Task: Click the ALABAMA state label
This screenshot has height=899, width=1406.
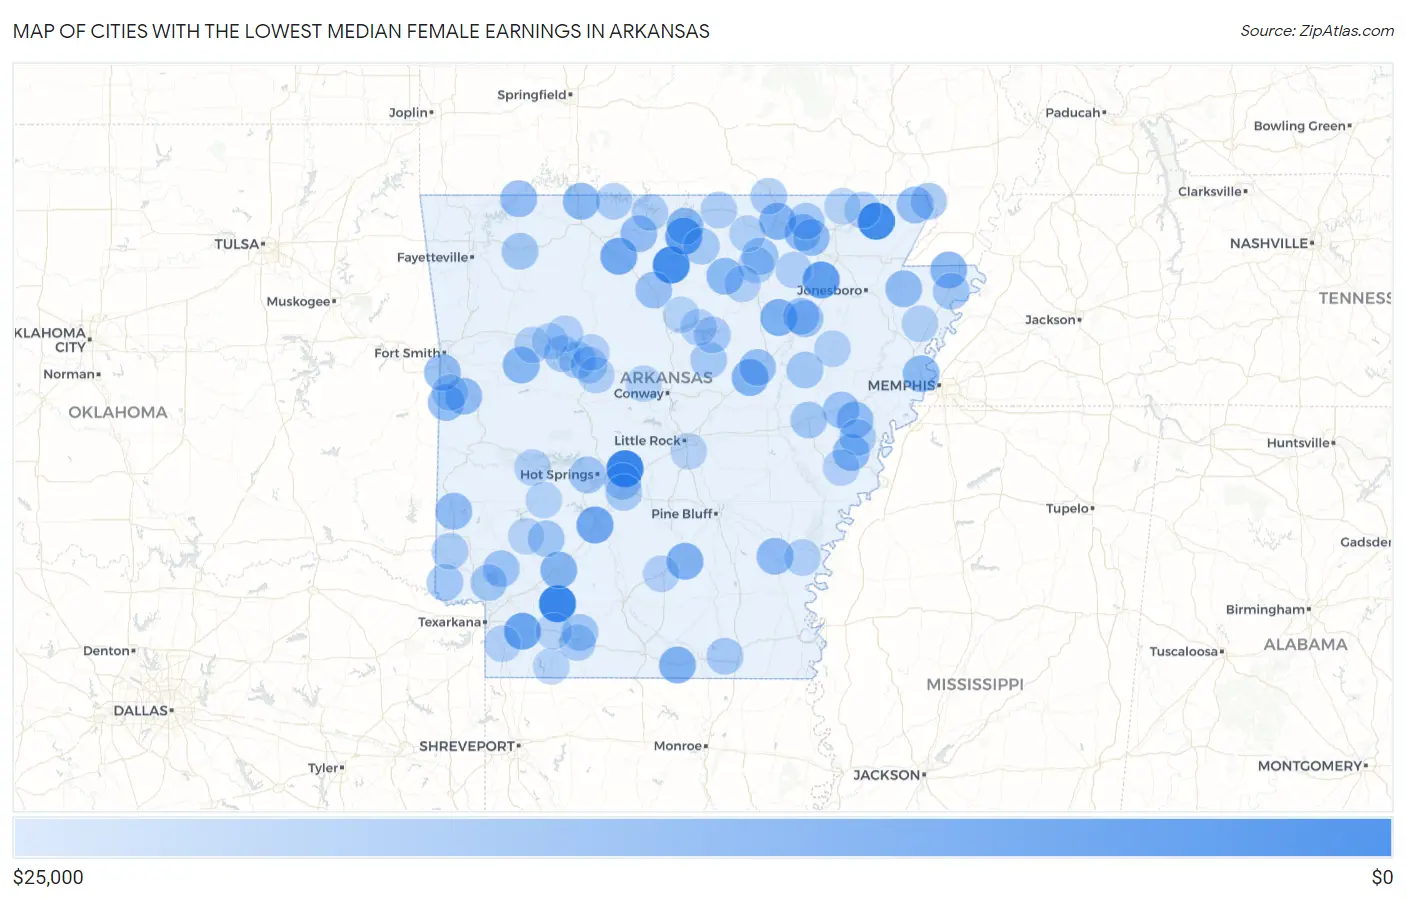Action: [x=1305, y=645]
